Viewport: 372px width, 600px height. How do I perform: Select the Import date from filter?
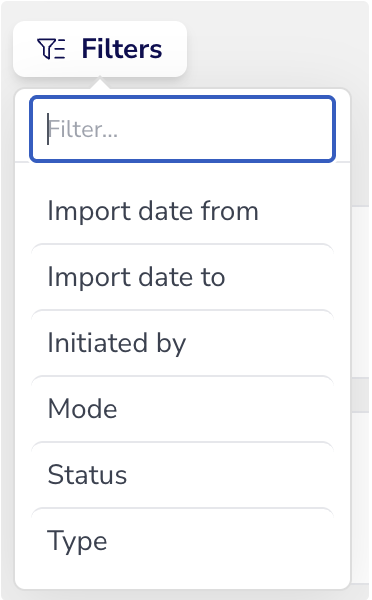pyautogui.click(x=183, y=211)
